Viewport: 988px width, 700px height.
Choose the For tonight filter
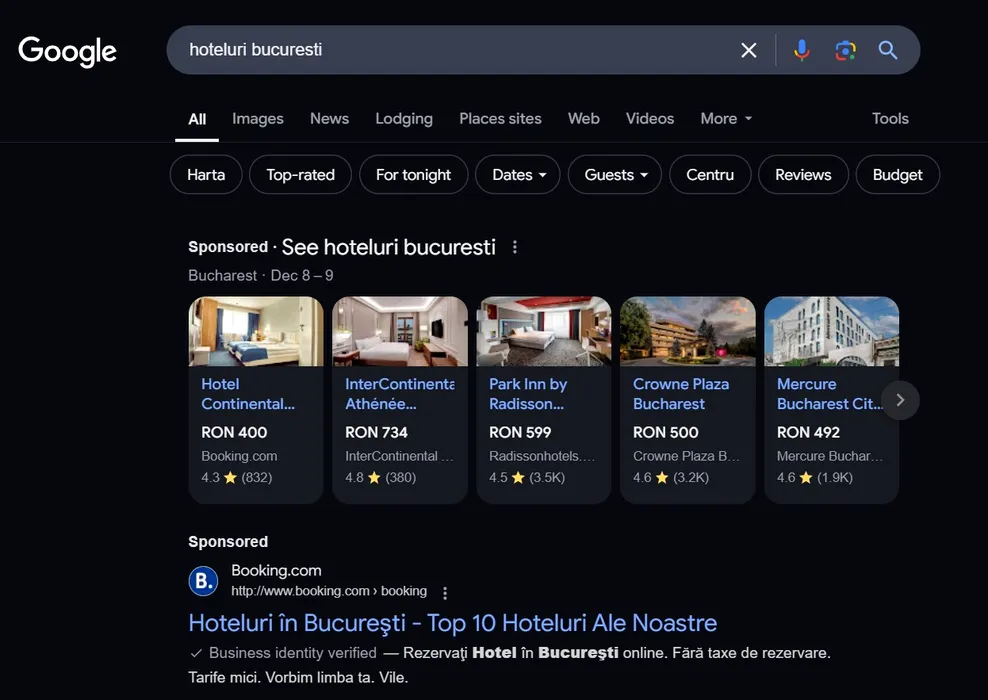point(413,175)
